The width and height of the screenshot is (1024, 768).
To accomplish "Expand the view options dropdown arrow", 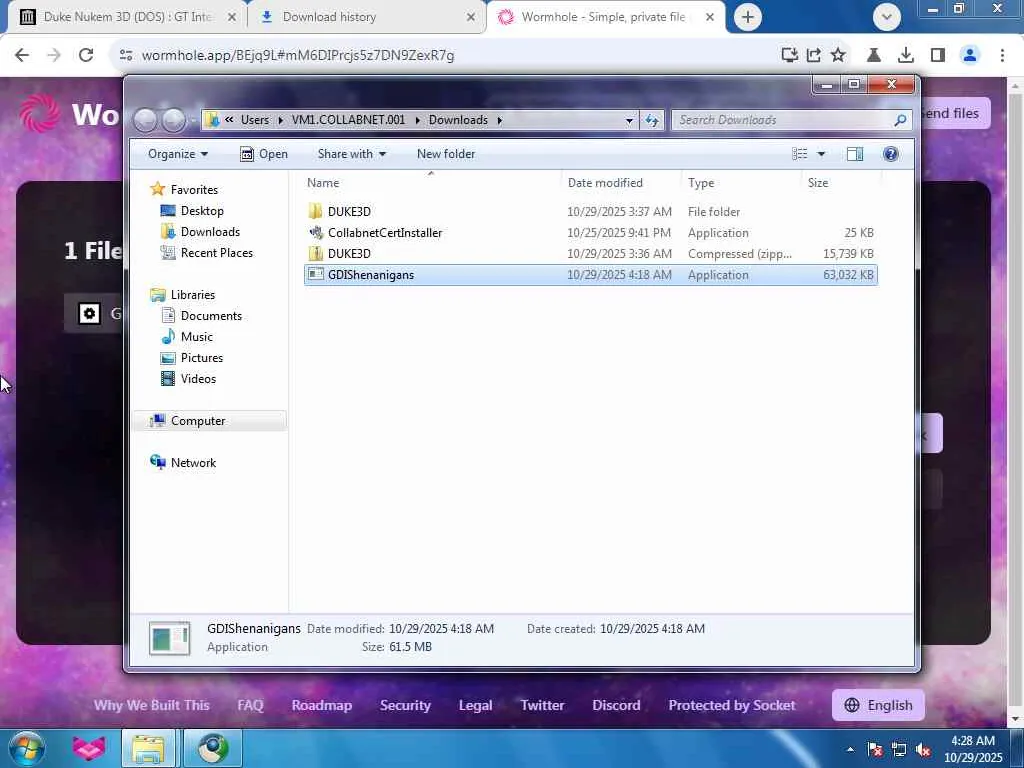I will point(821,154).
